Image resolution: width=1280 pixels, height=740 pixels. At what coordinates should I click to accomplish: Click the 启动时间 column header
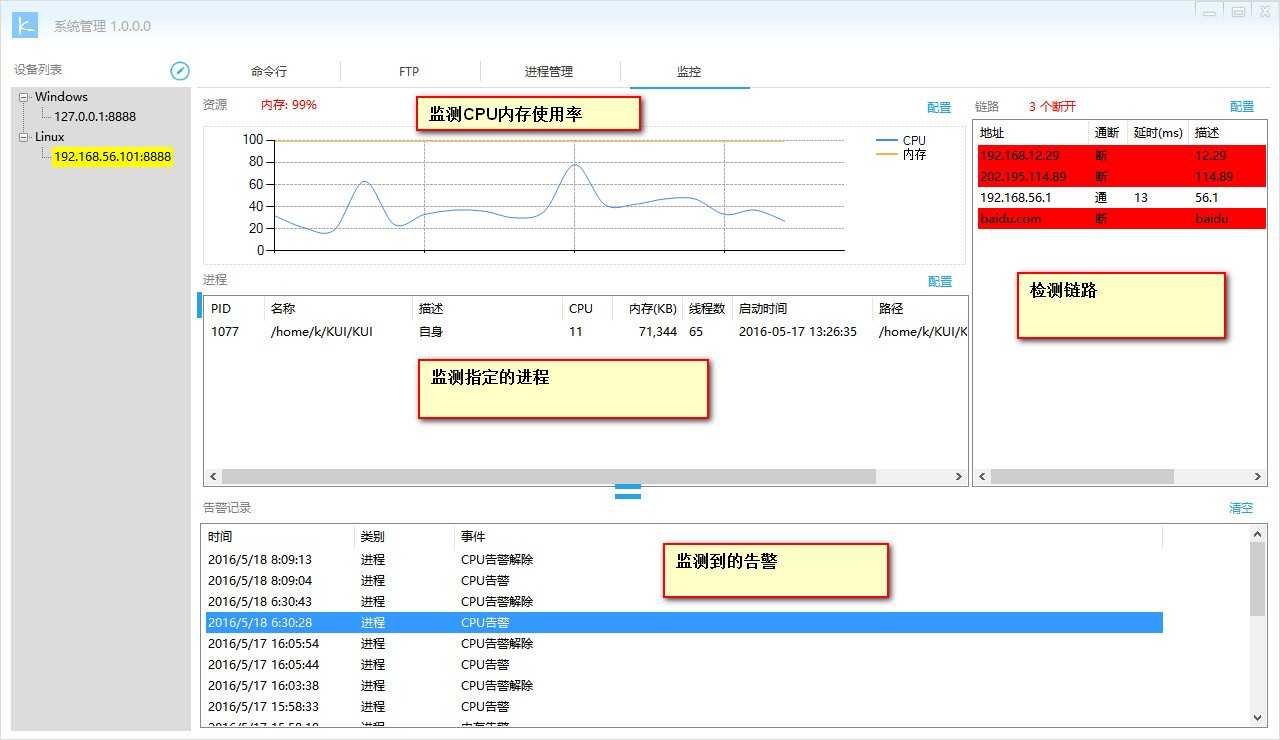click(x=802, y=308)
